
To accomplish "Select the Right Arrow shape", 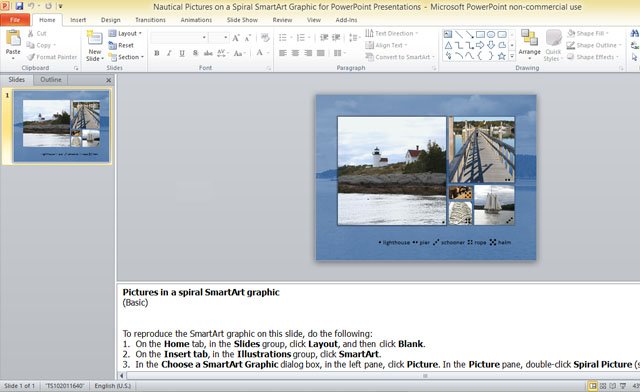I will point(480,45).
